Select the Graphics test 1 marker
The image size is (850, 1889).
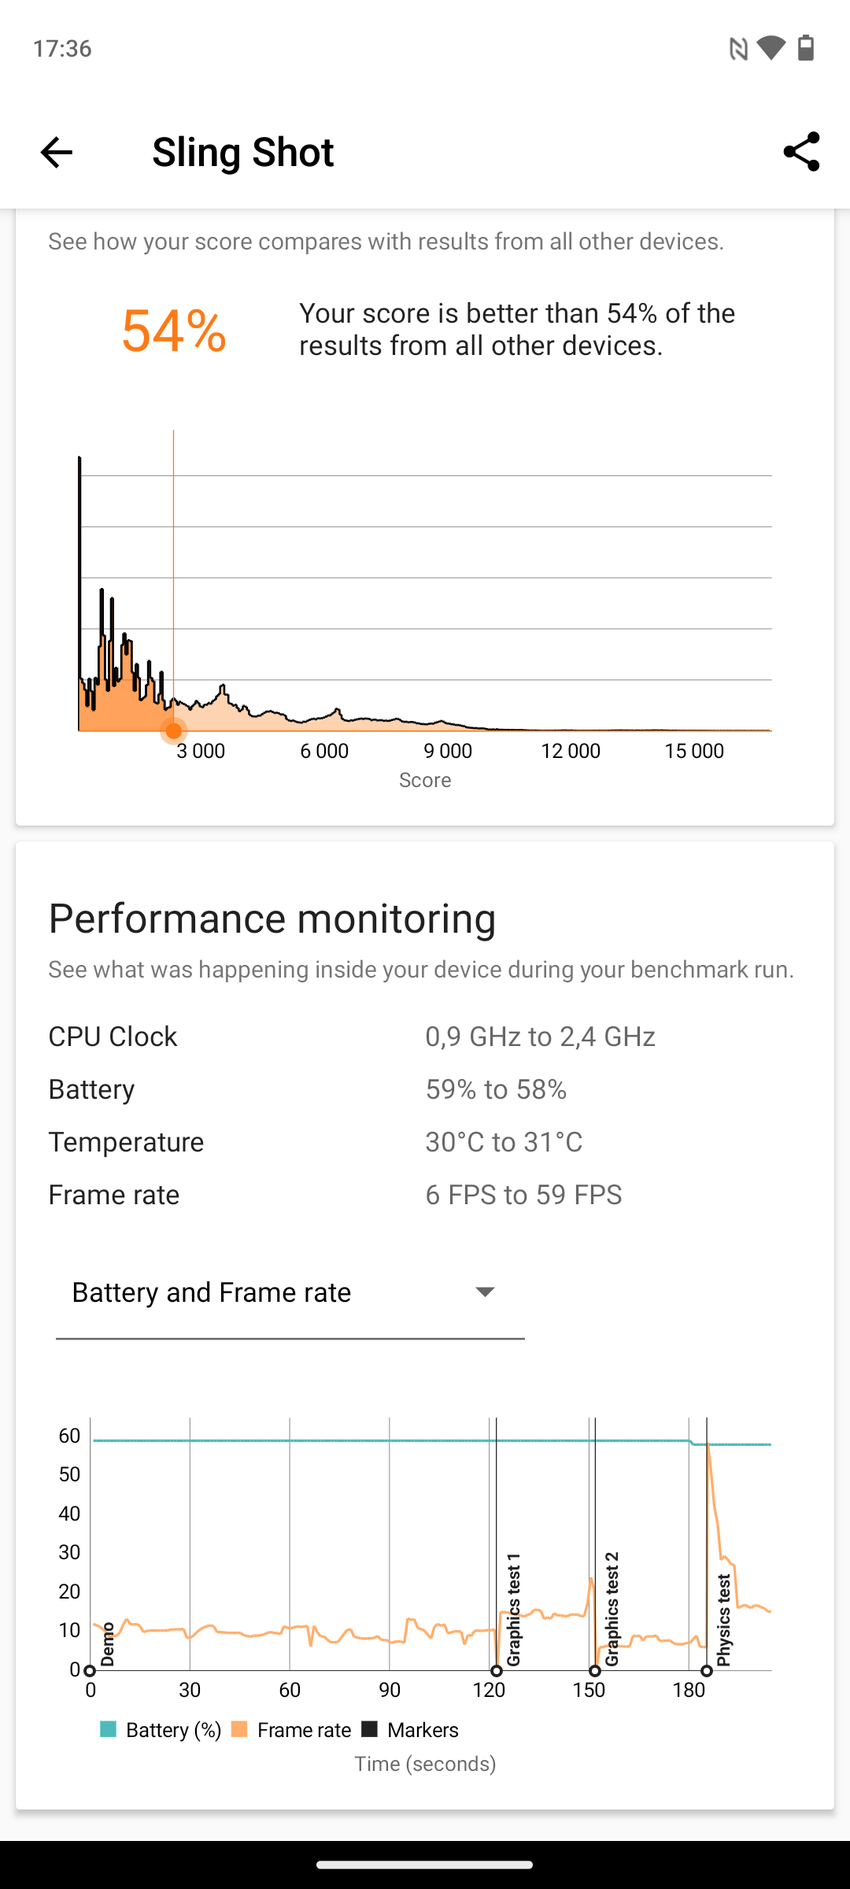[497, 1671]
